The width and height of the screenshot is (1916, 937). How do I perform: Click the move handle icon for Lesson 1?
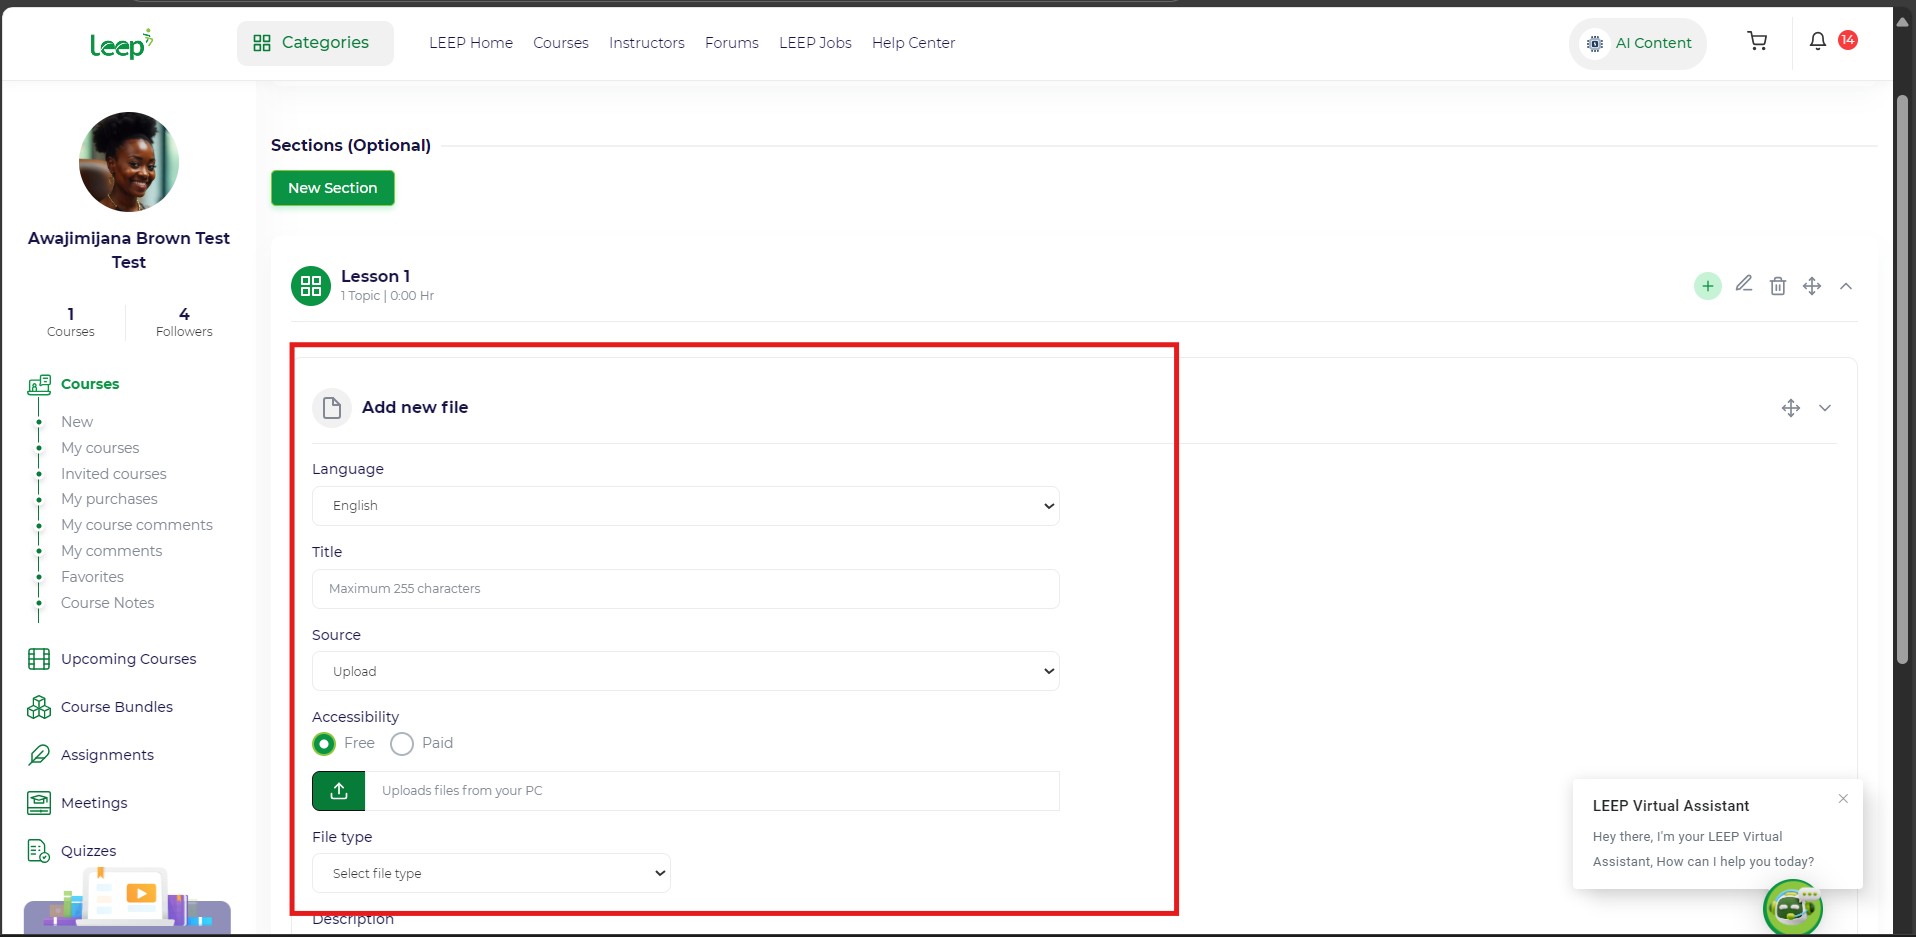pos(1811,286)
